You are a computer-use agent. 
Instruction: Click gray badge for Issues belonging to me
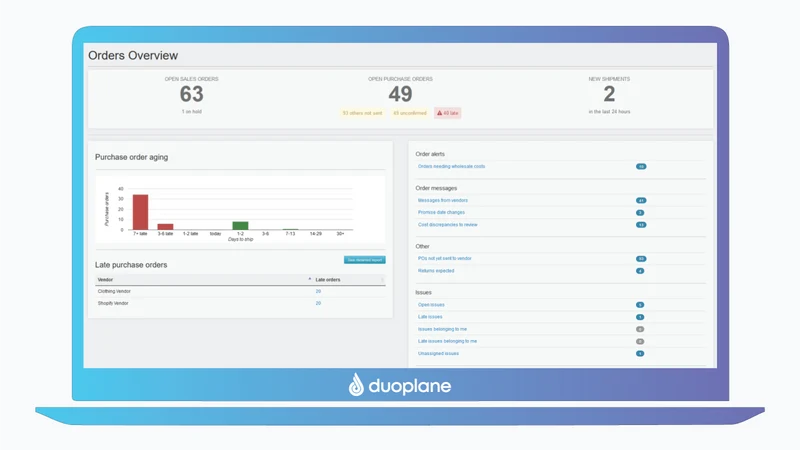point(640,329)
